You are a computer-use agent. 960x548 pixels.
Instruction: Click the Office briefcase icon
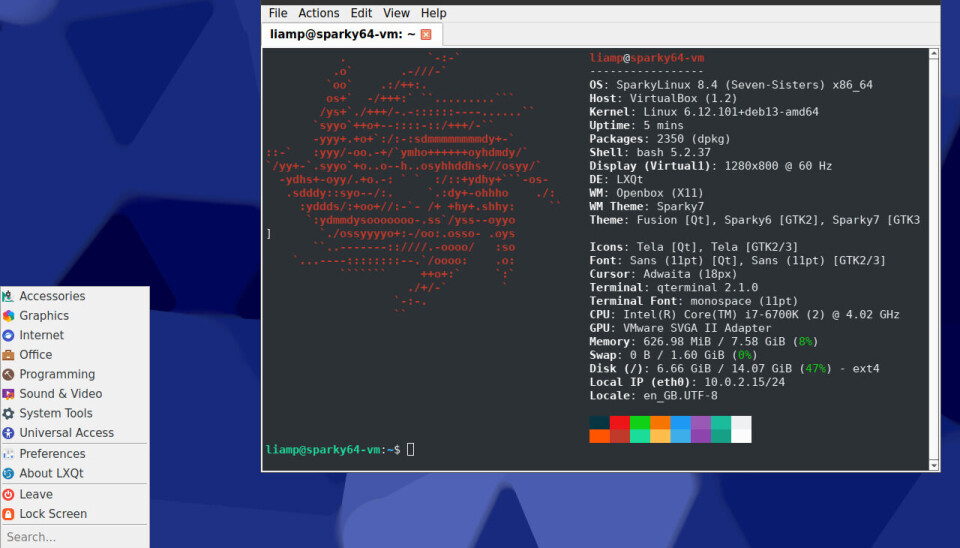tap(8, 355)
